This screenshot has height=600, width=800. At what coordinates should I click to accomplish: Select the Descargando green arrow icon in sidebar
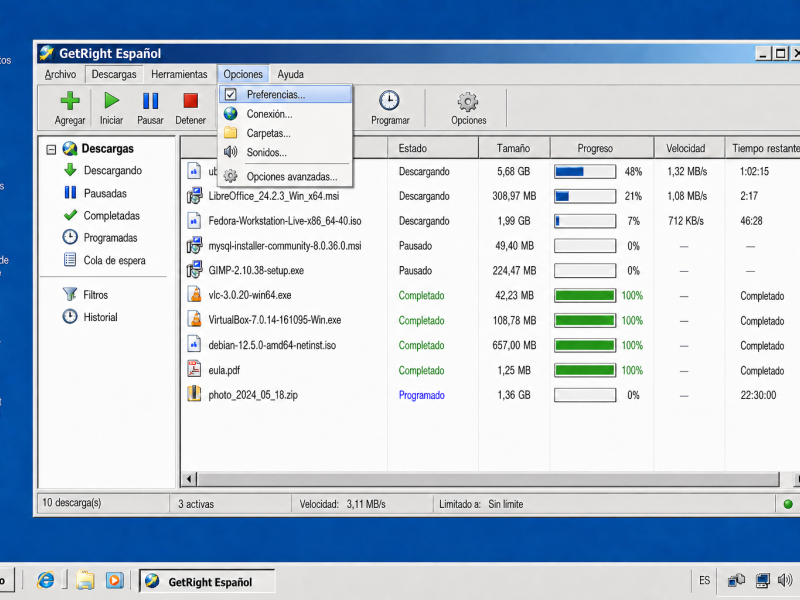pyautogui.click(x=70, y=170)
